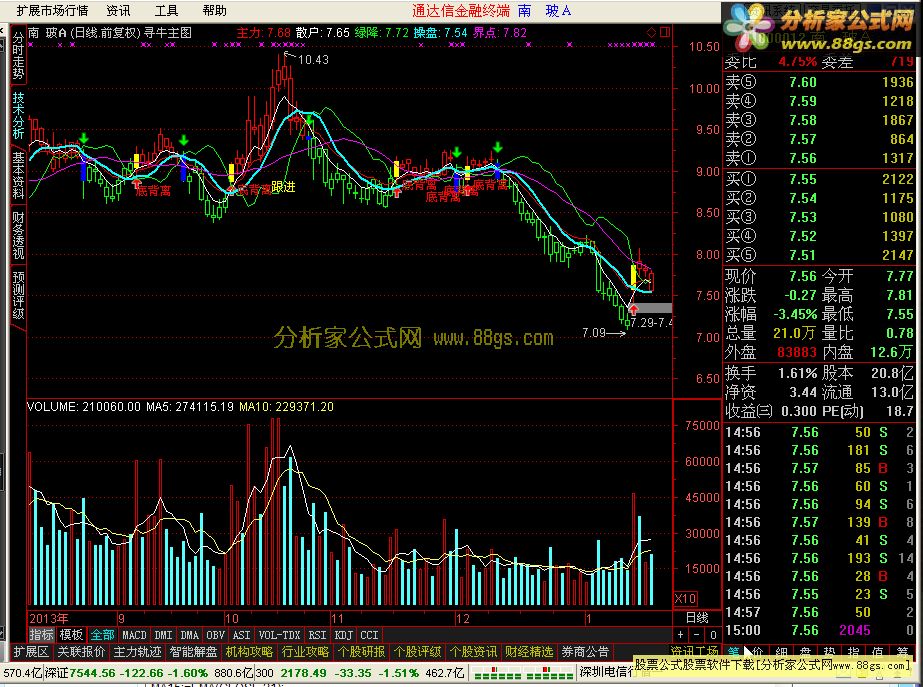Click the square window icon atop the chart

tap(665, 32)
